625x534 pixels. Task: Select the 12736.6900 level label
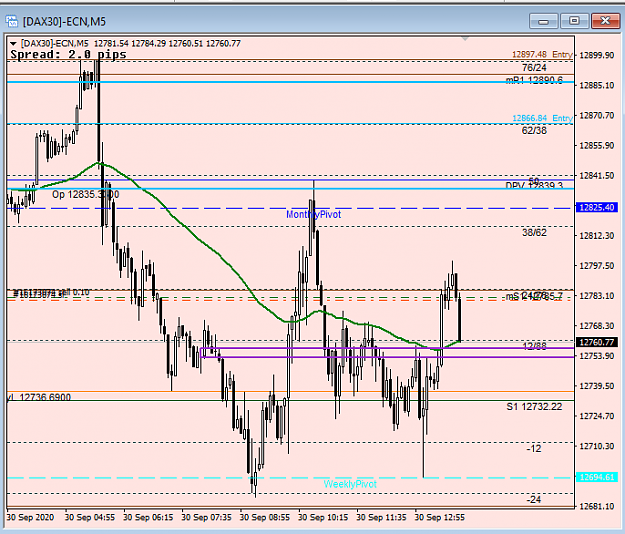[x=39, y=397]
